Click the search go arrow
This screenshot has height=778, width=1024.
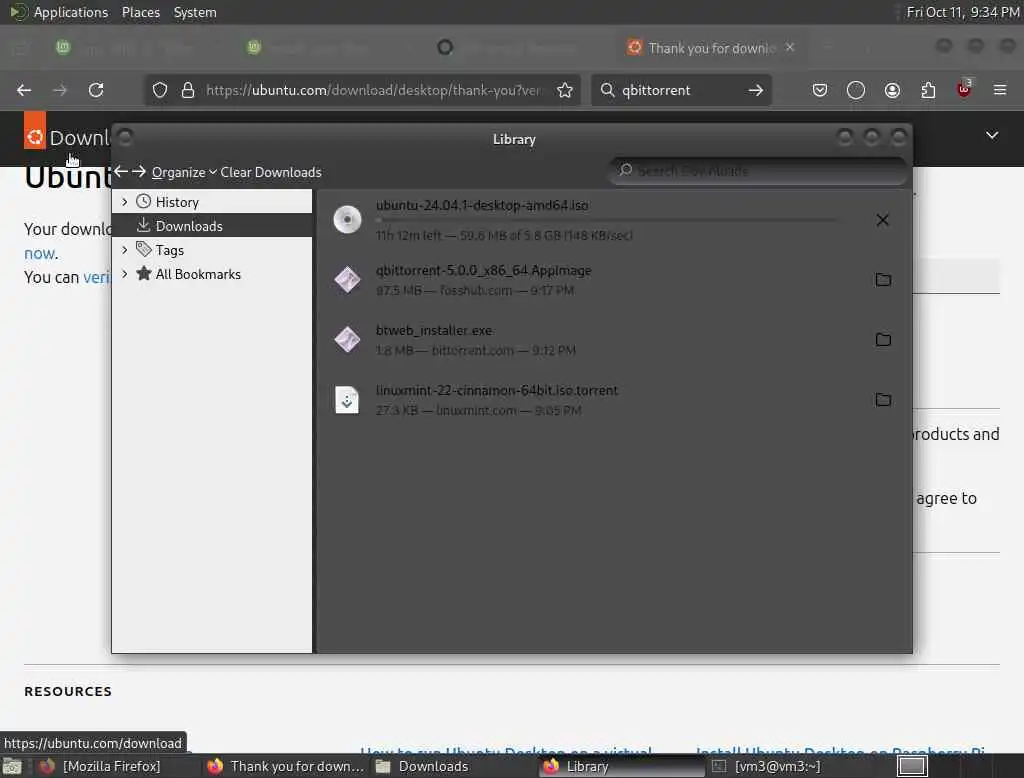tap(756, 90)
